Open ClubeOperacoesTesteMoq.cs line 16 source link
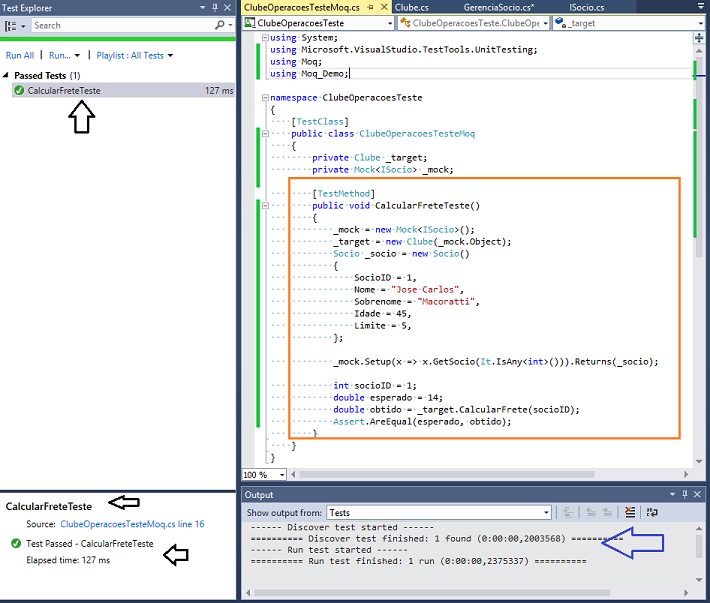710x603 pixels. pos(132,524)
